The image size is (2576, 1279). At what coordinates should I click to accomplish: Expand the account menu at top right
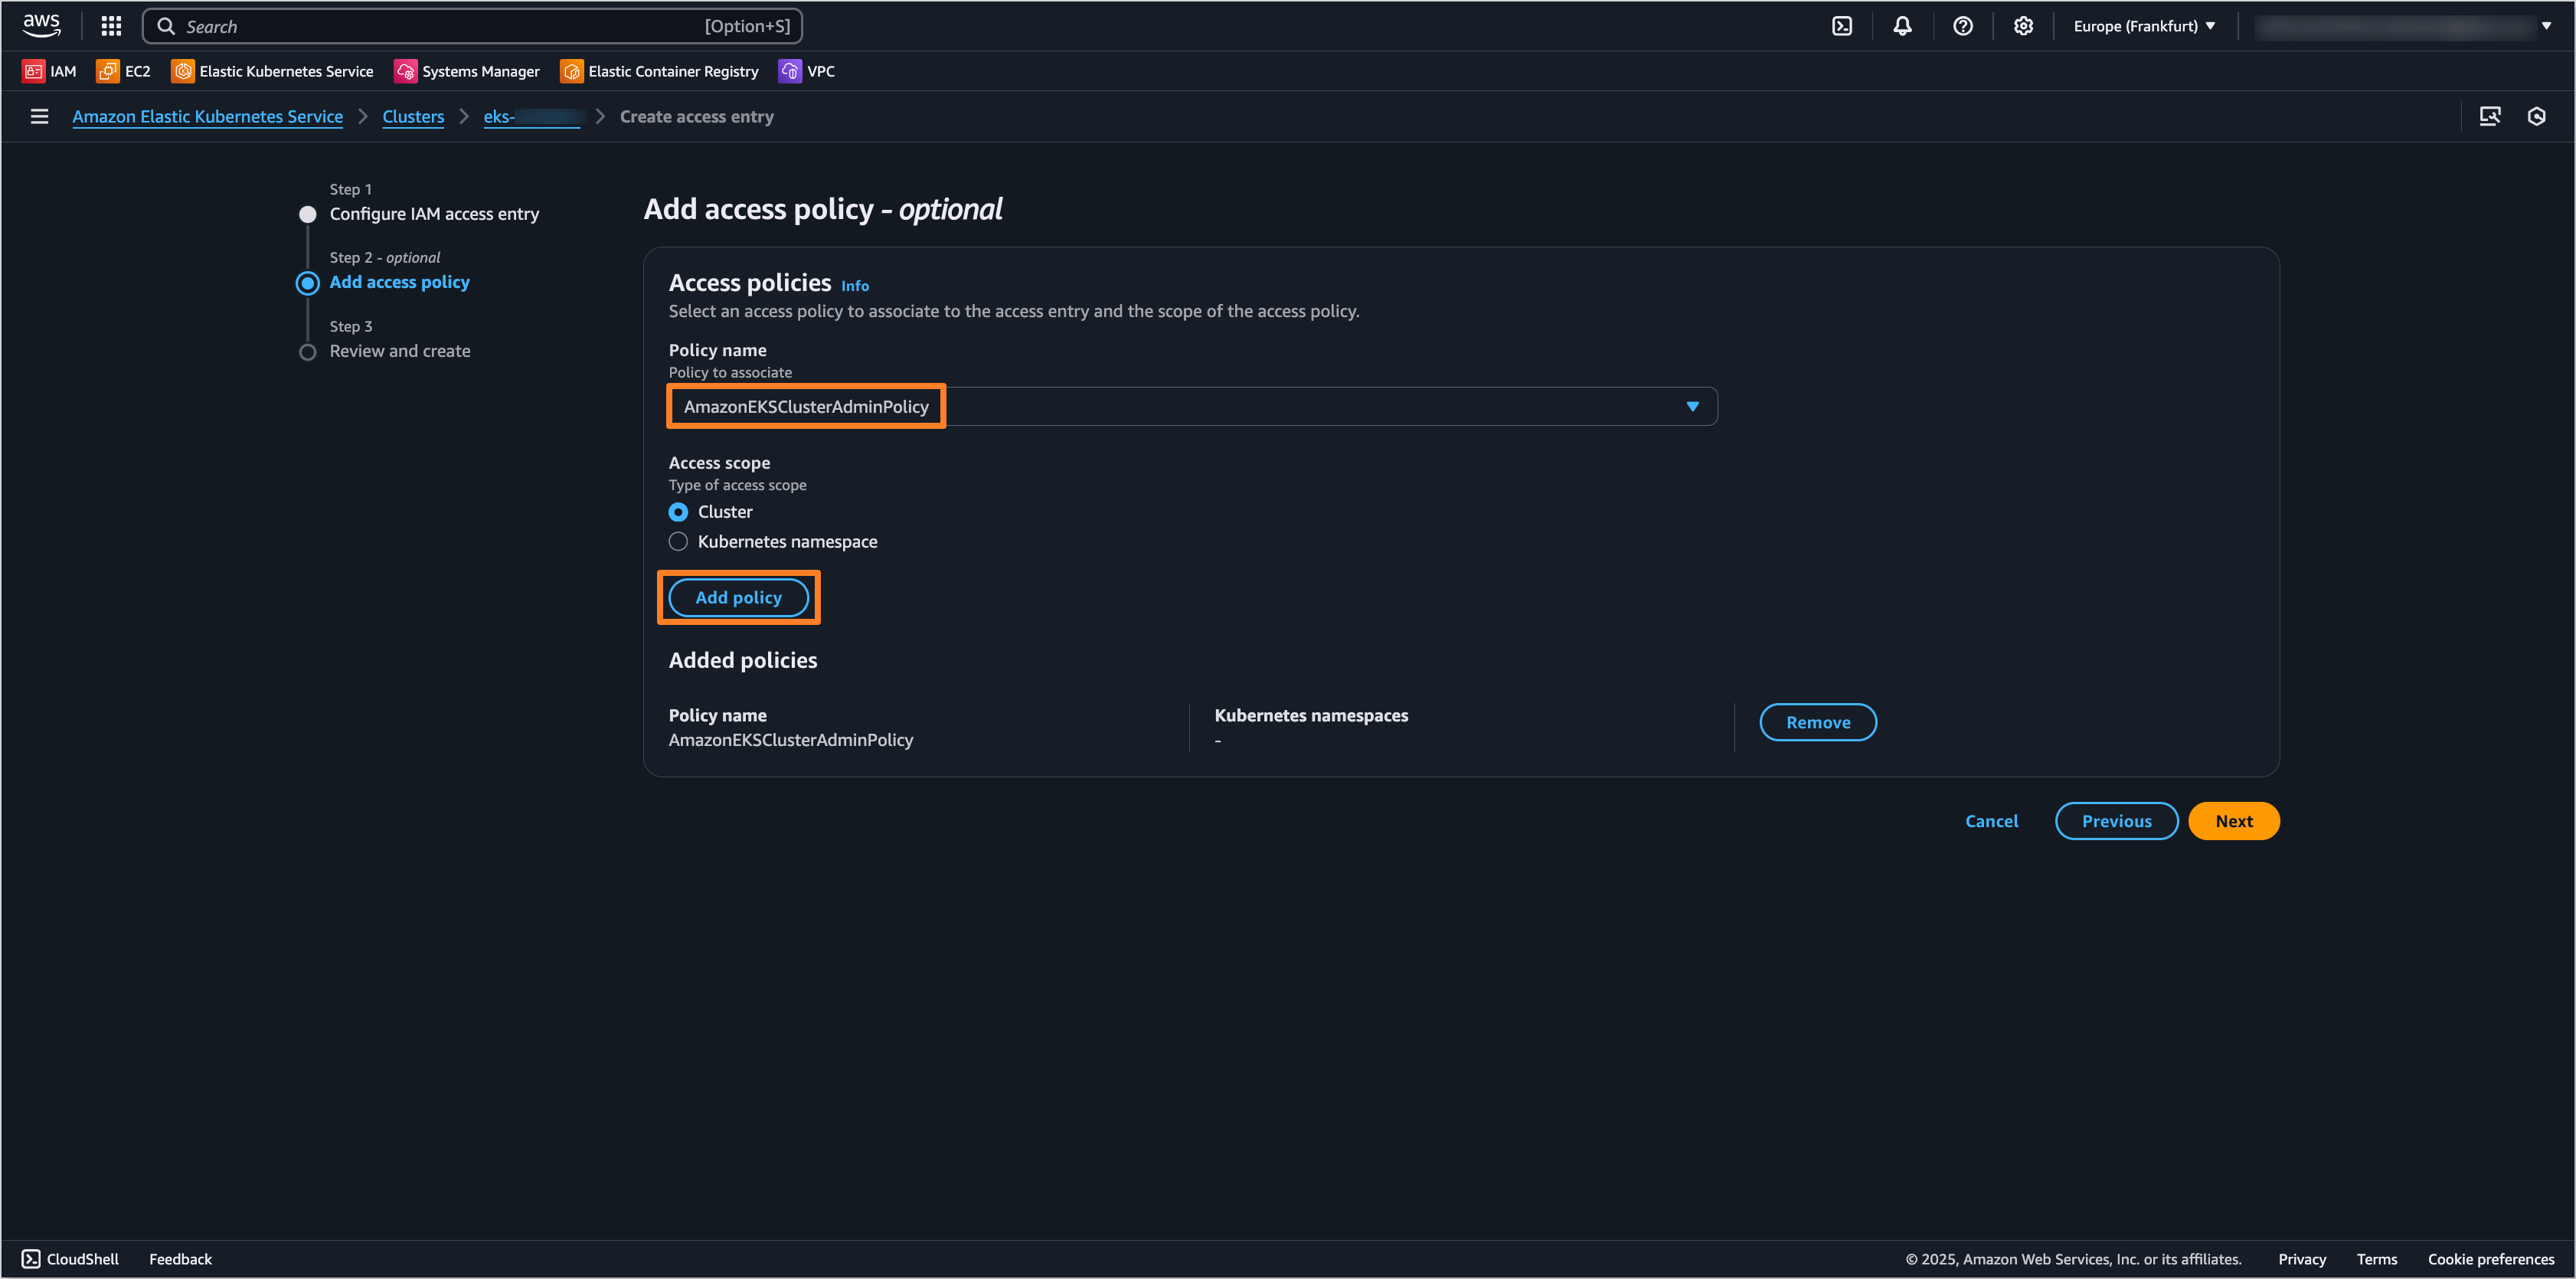tap(2546, 26)
